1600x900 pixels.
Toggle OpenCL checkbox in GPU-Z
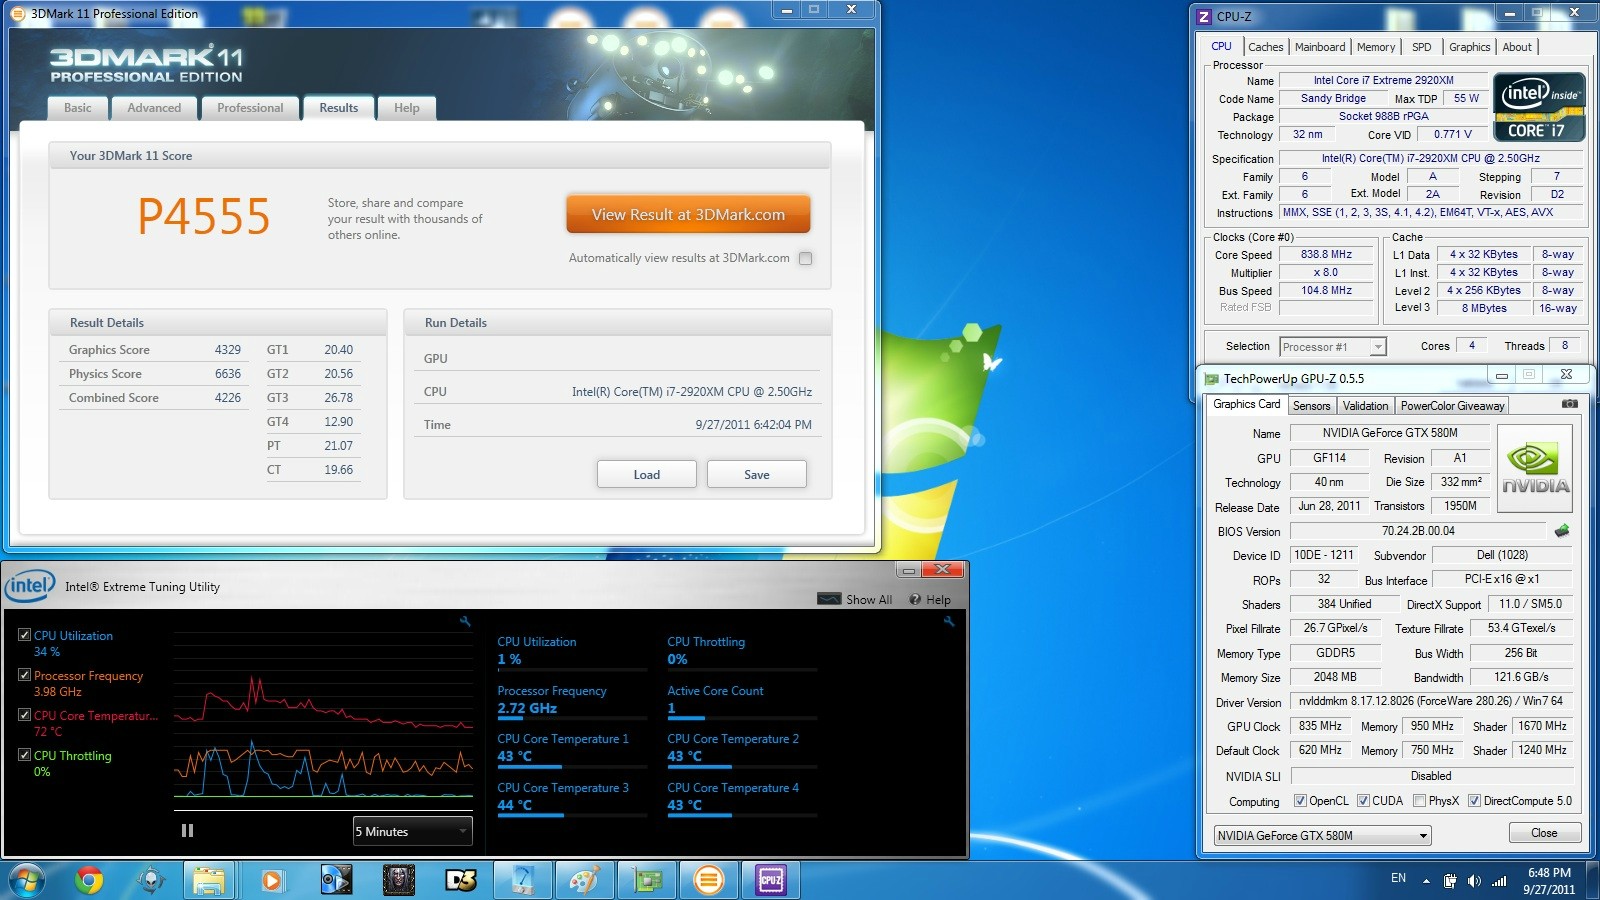[1300, 800]
